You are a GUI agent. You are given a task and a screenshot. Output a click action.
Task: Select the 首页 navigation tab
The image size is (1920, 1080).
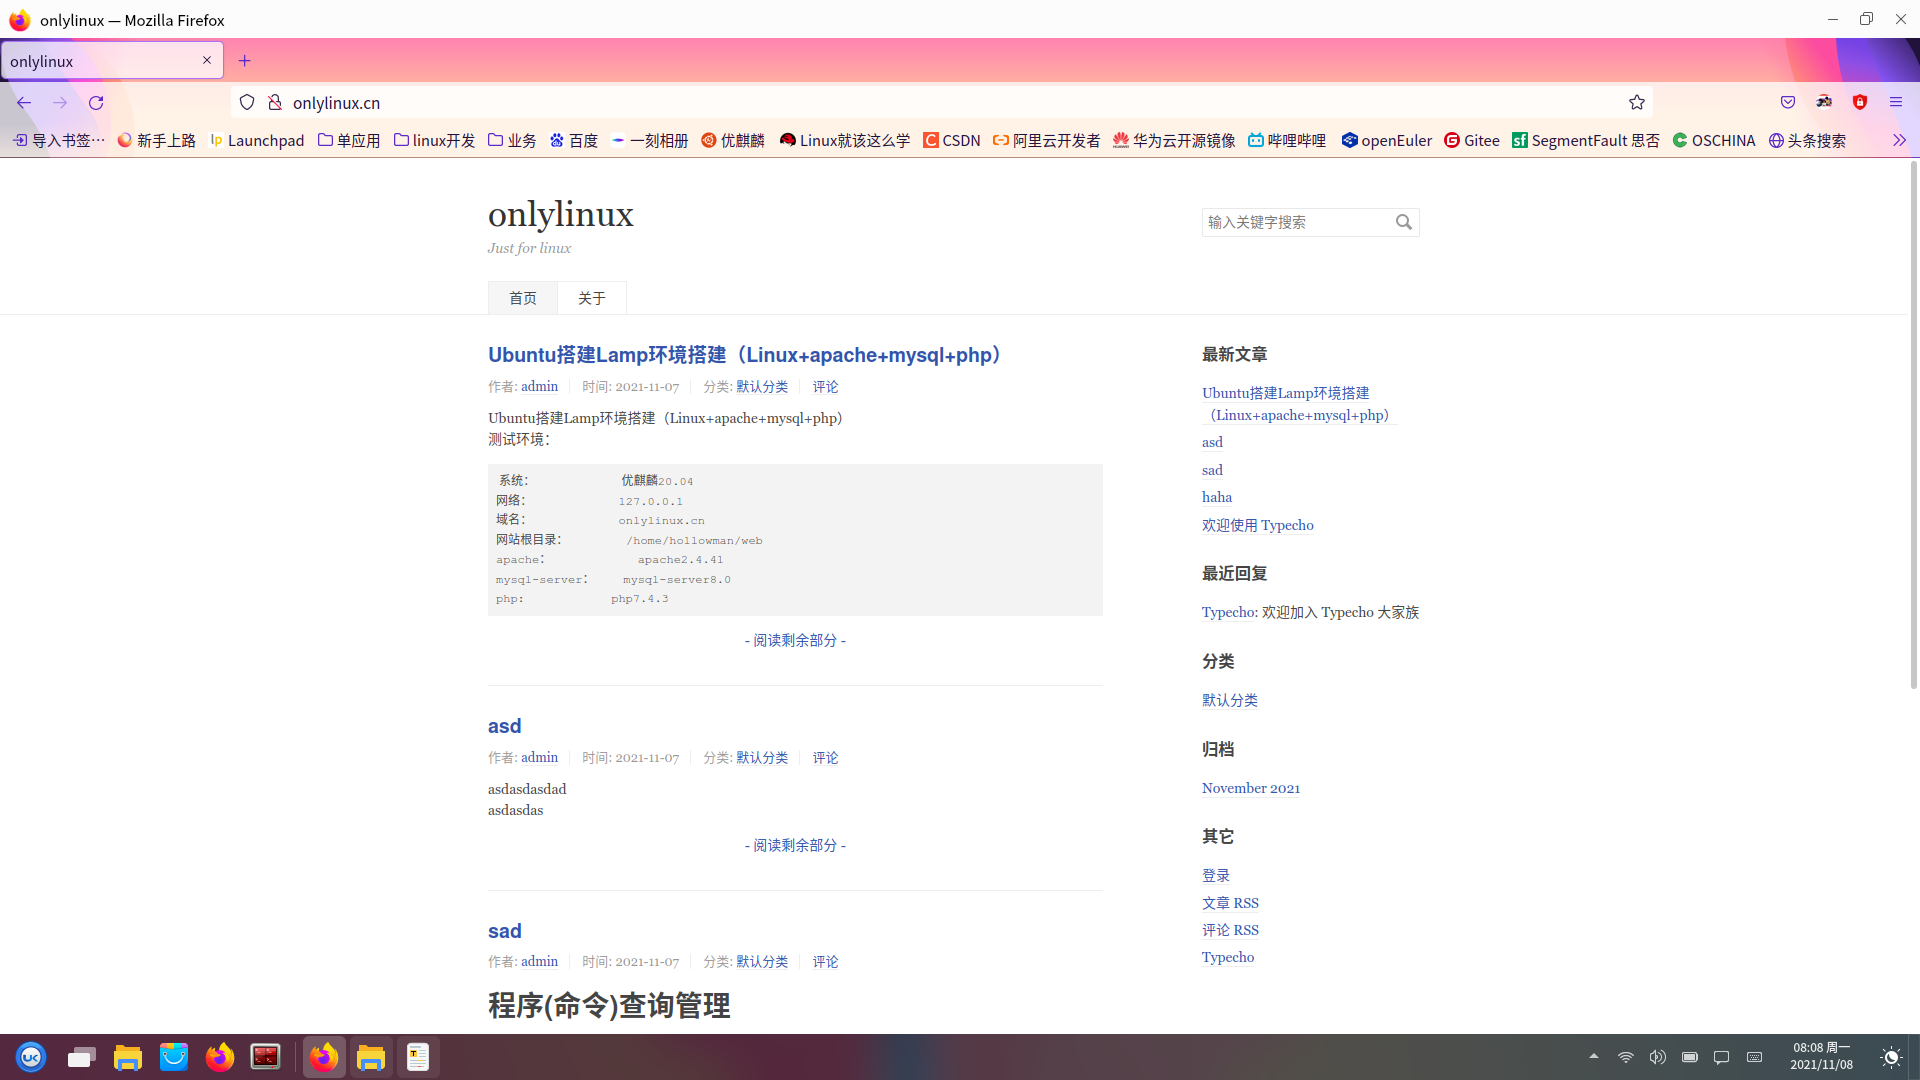coord(522,298)
